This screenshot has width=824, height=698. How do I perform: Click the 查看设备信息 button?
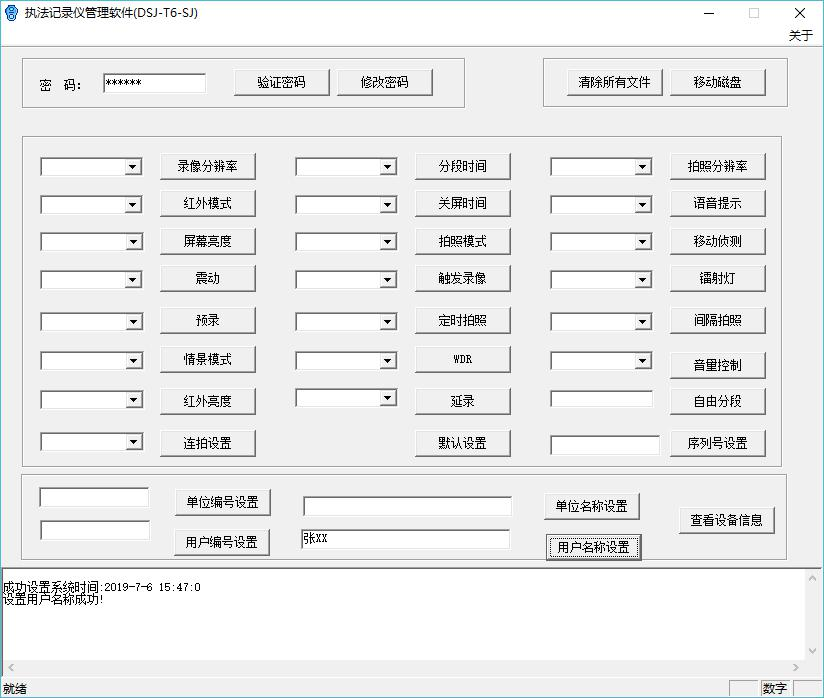pos(726,520)
